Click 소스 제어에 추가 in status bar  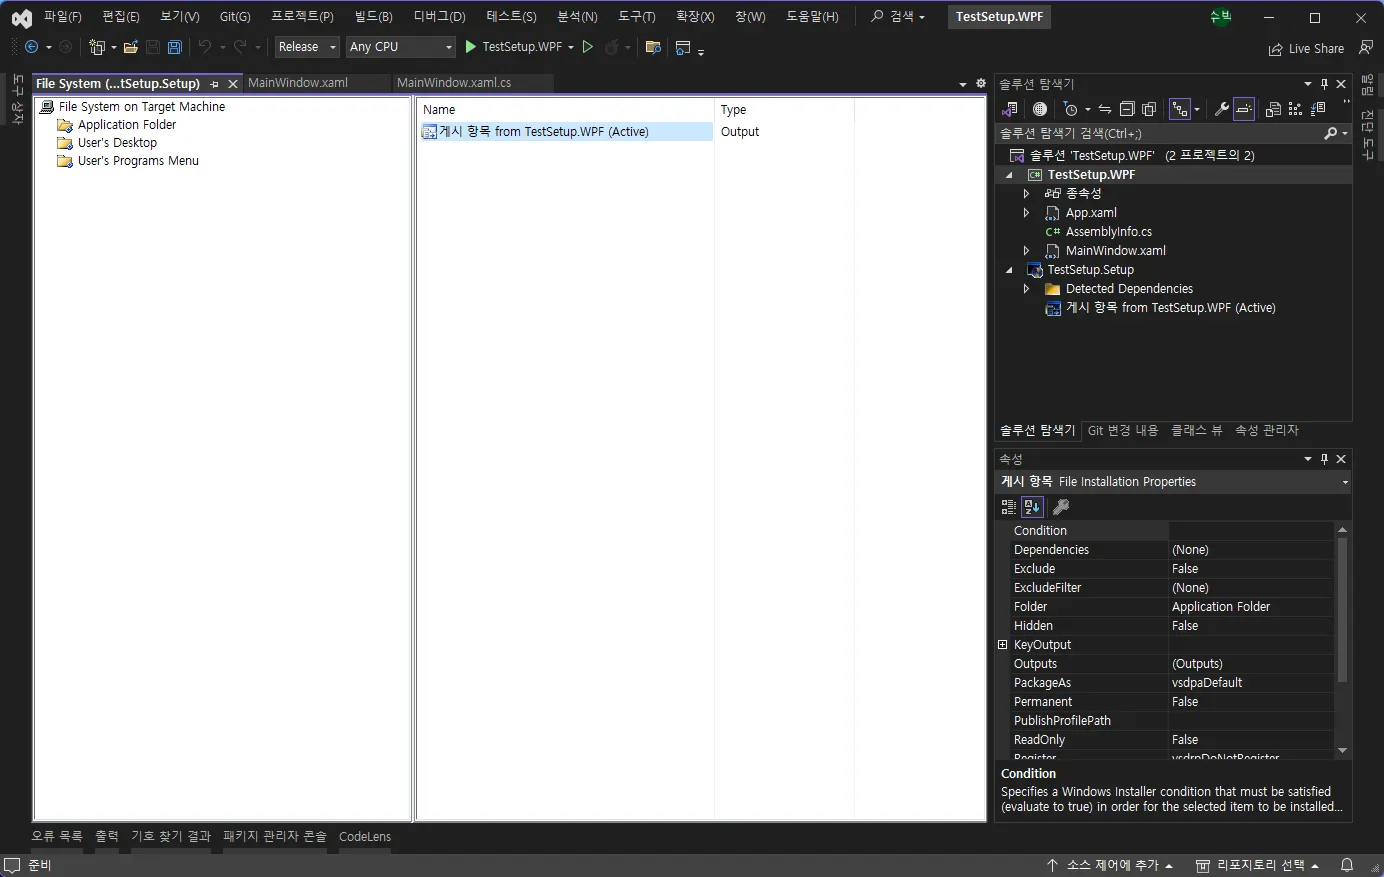(1109, 865)
